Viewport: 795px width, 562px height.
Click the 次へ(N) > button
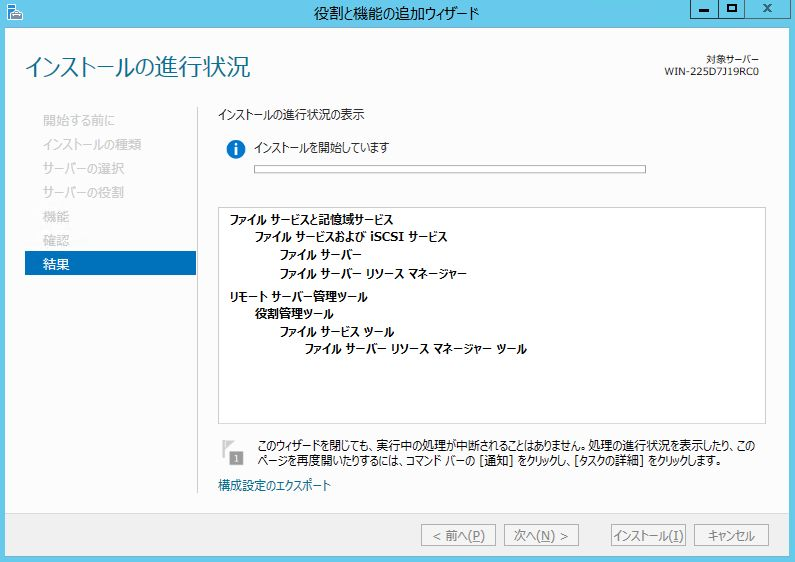click(x=541, y=535)
